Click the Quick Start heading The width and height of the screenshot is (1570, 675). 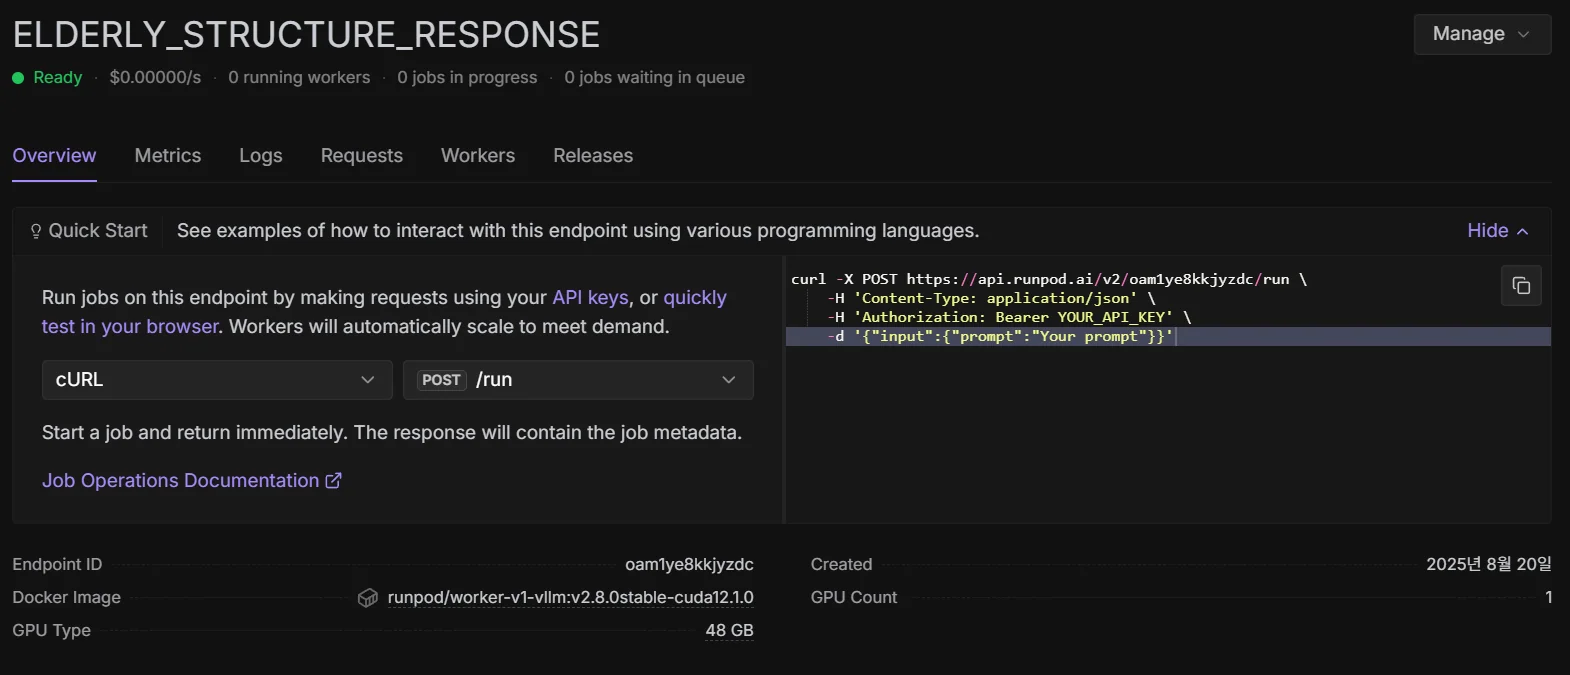[98, 231]
